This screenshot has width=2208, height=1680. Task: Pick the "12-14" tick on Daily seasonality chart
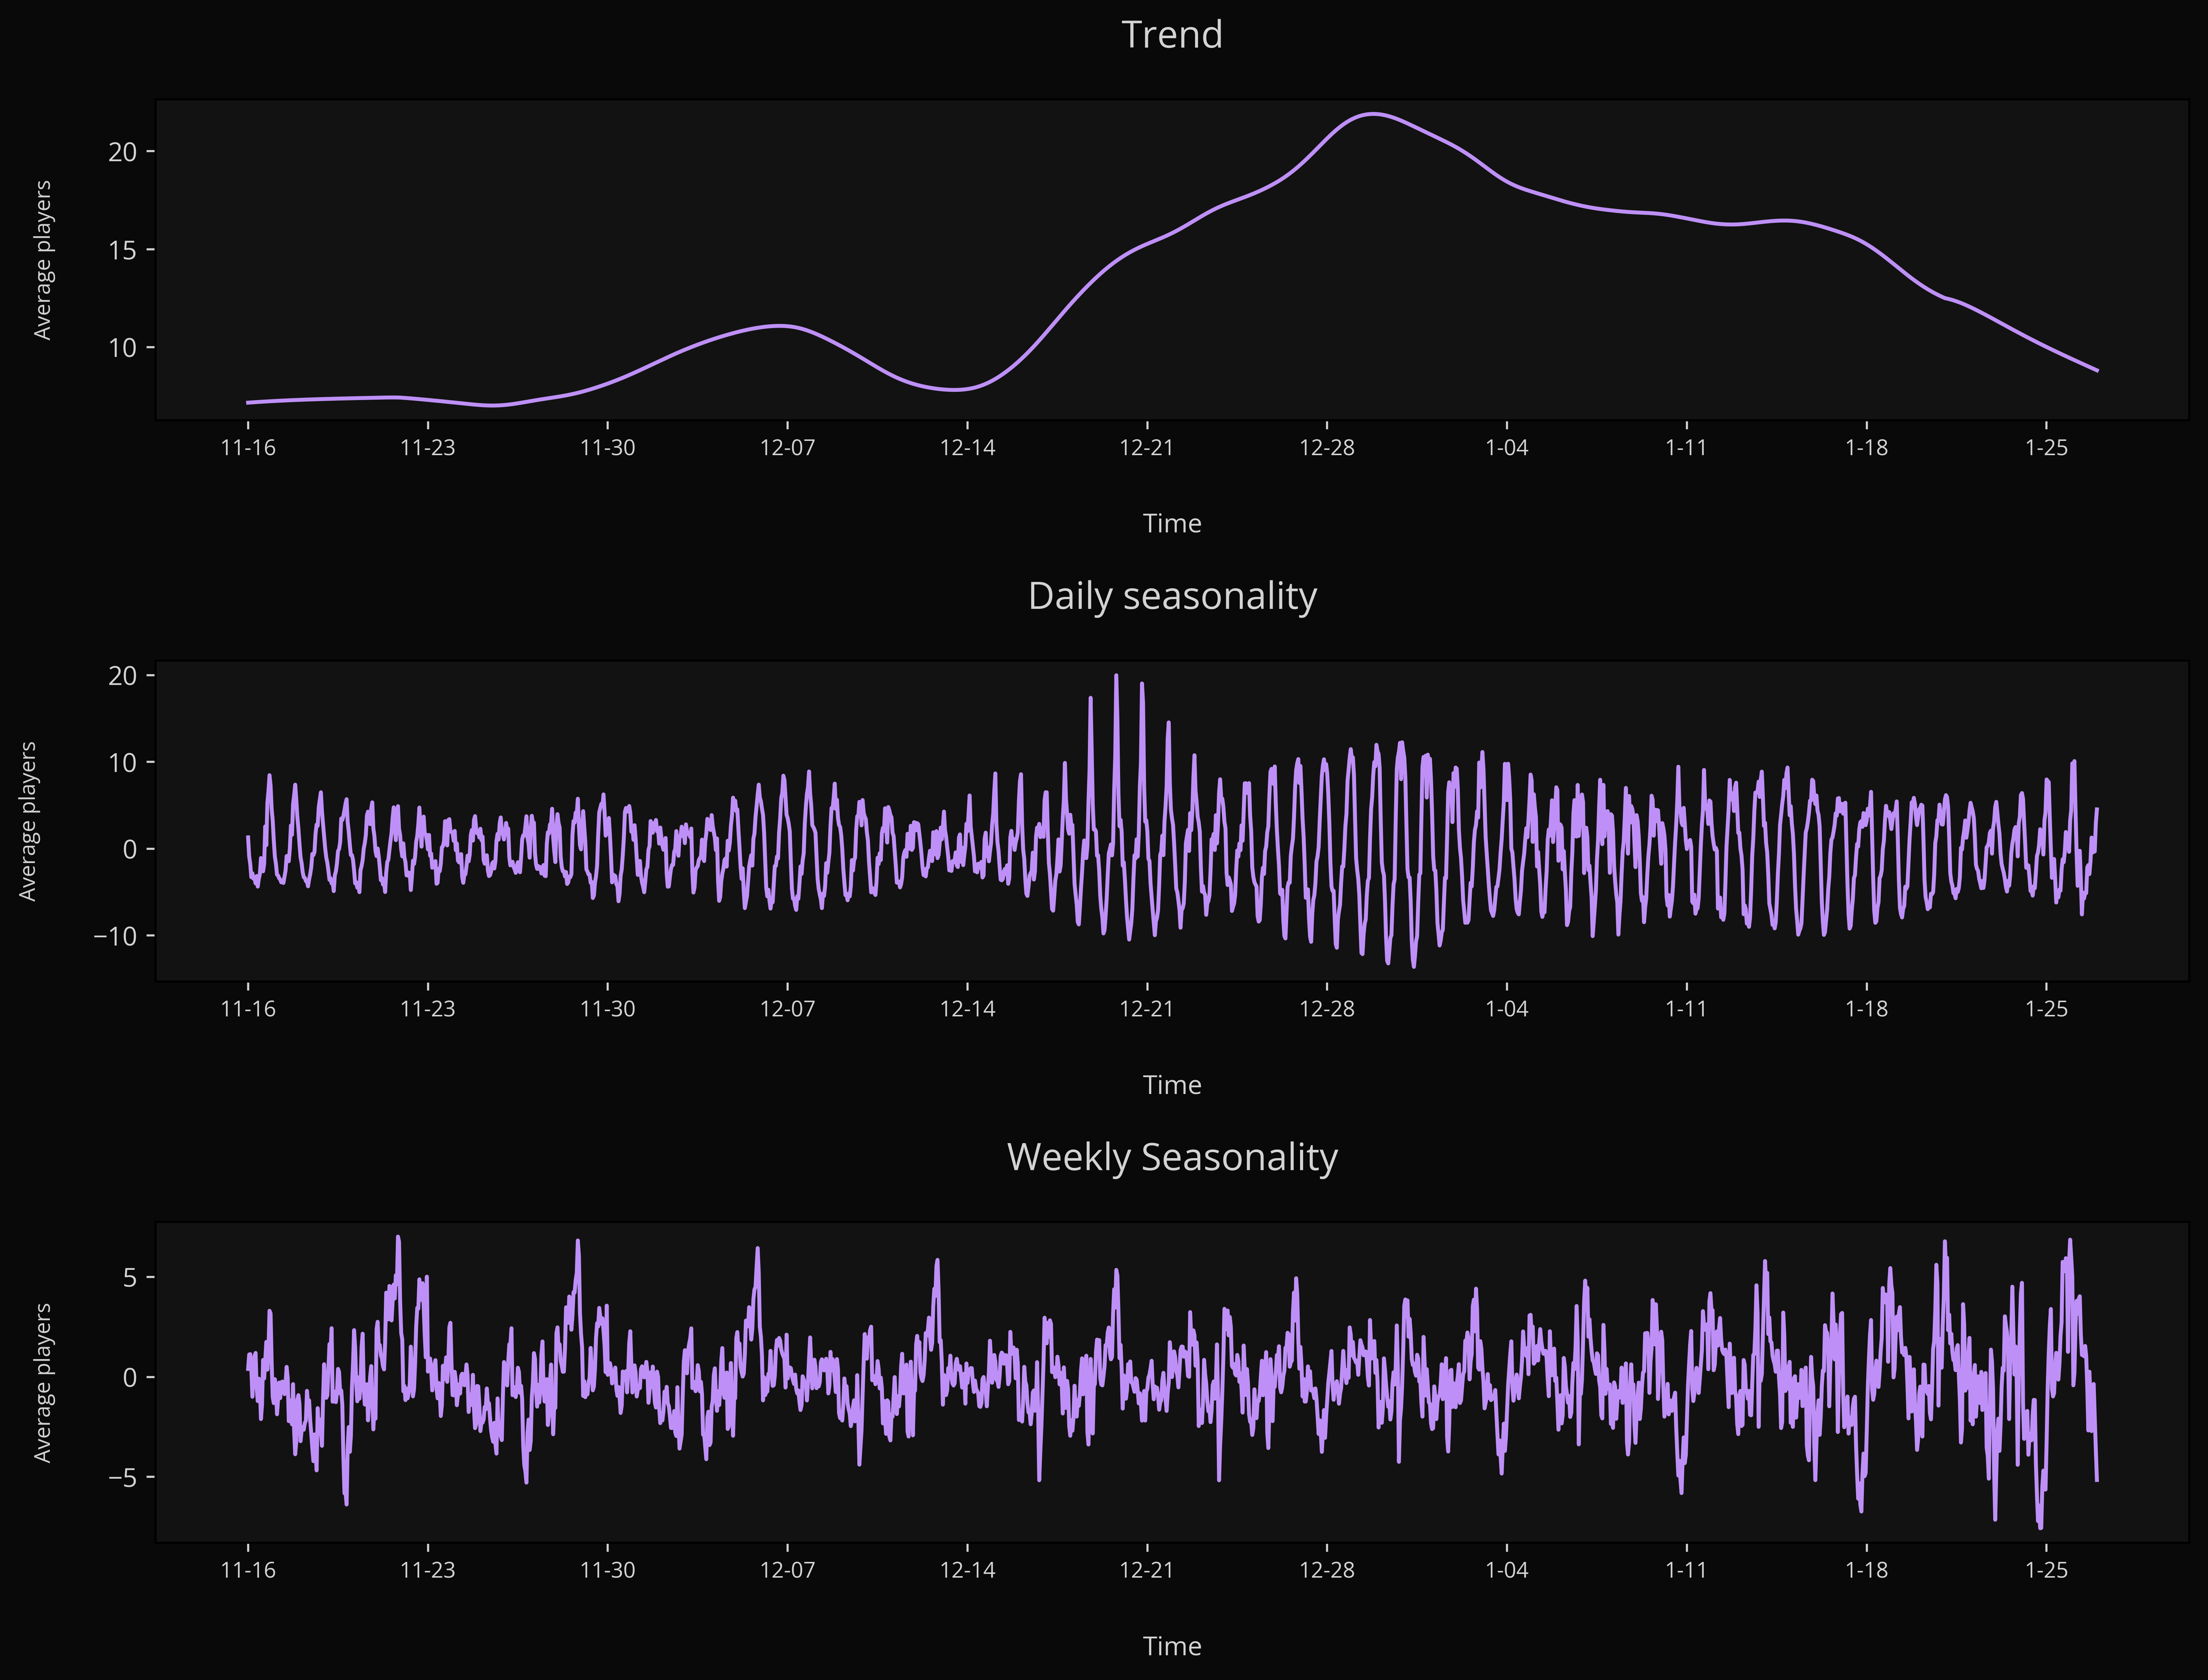(x=968, y=1009)
